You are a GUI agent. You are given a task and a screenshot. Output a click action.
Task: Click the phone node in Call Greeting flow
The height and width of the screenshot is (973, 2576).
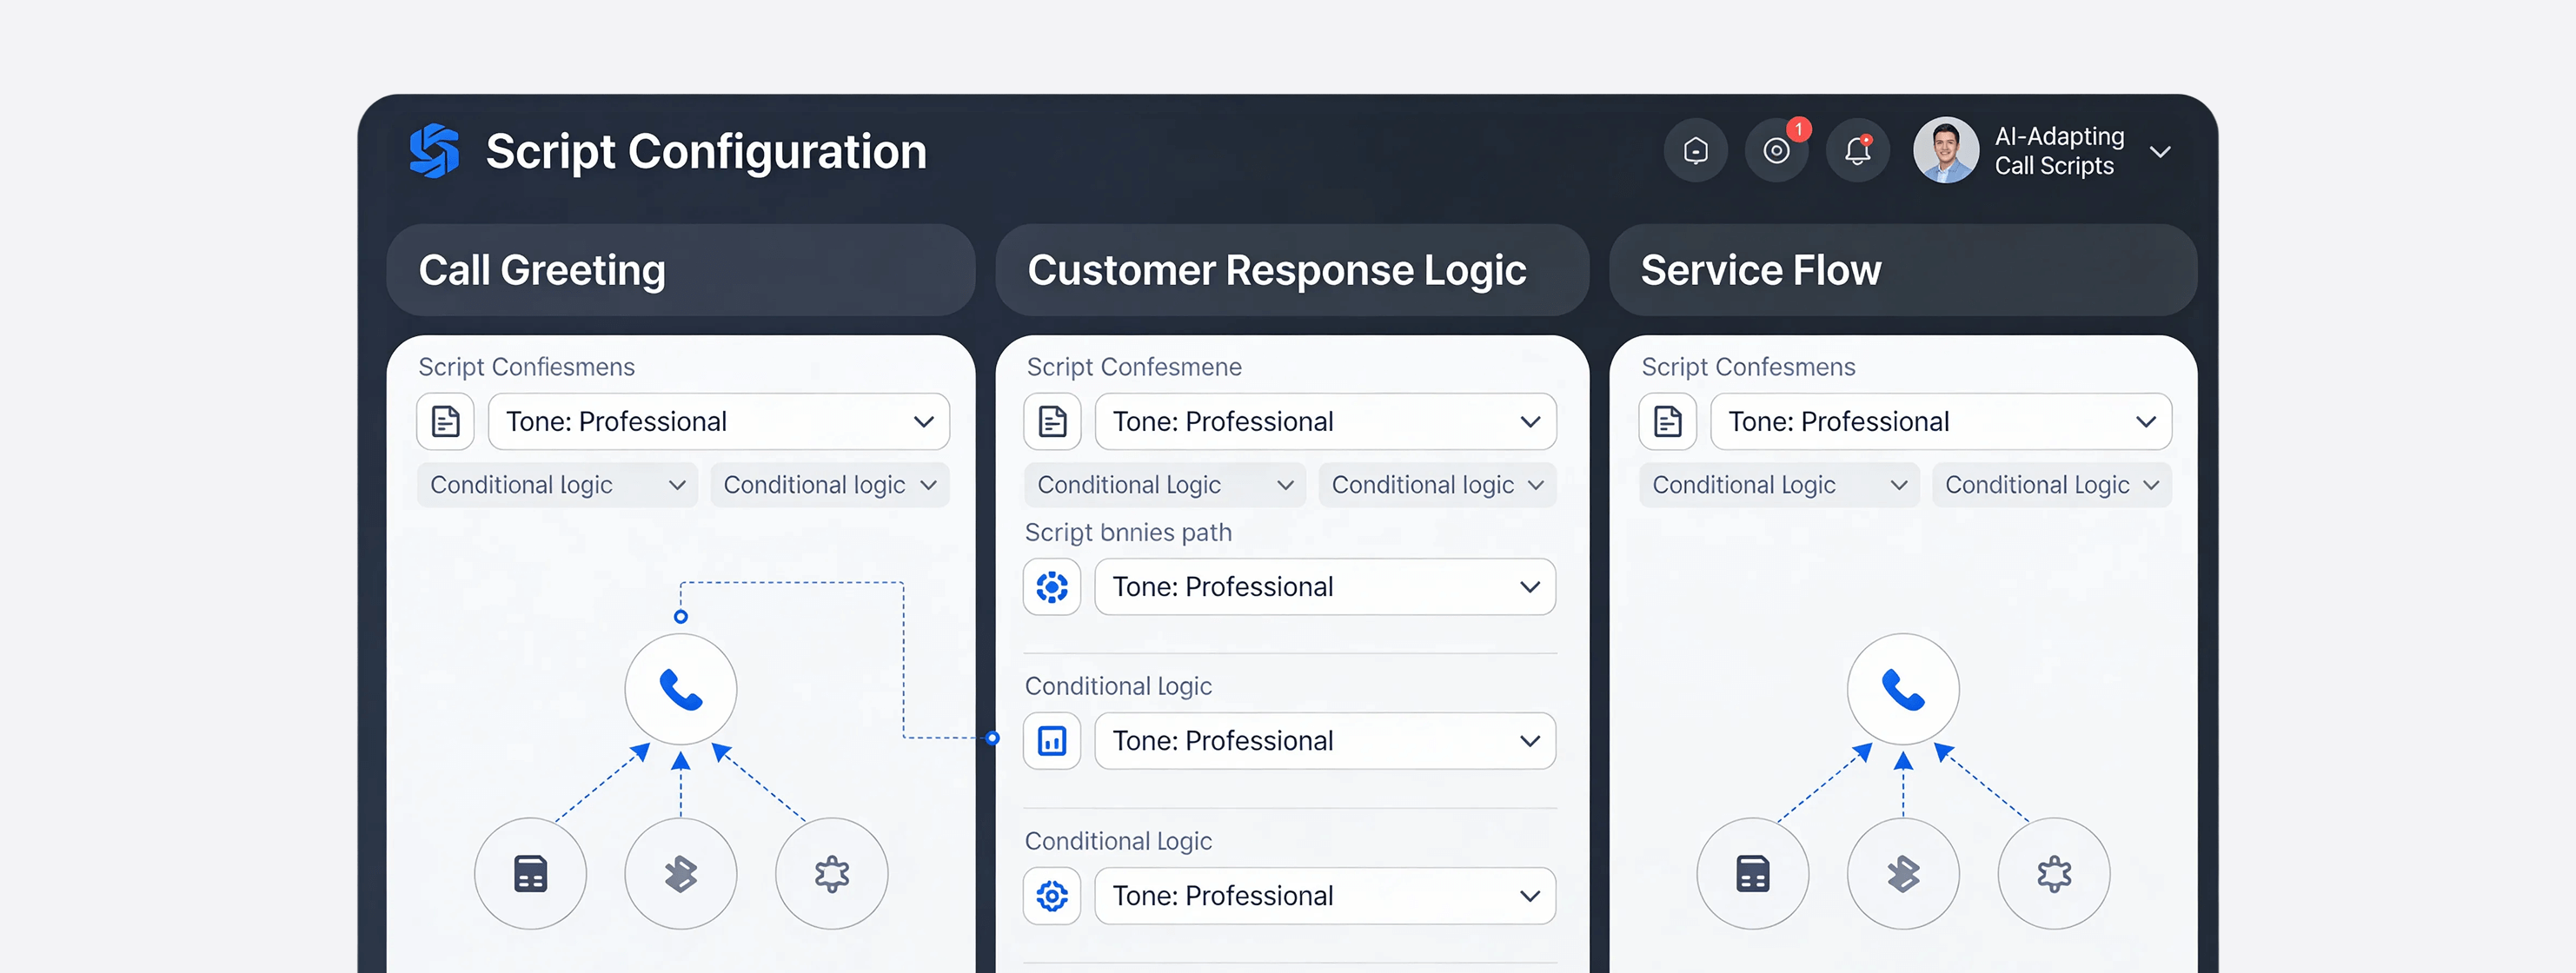(x=680, y=690)
